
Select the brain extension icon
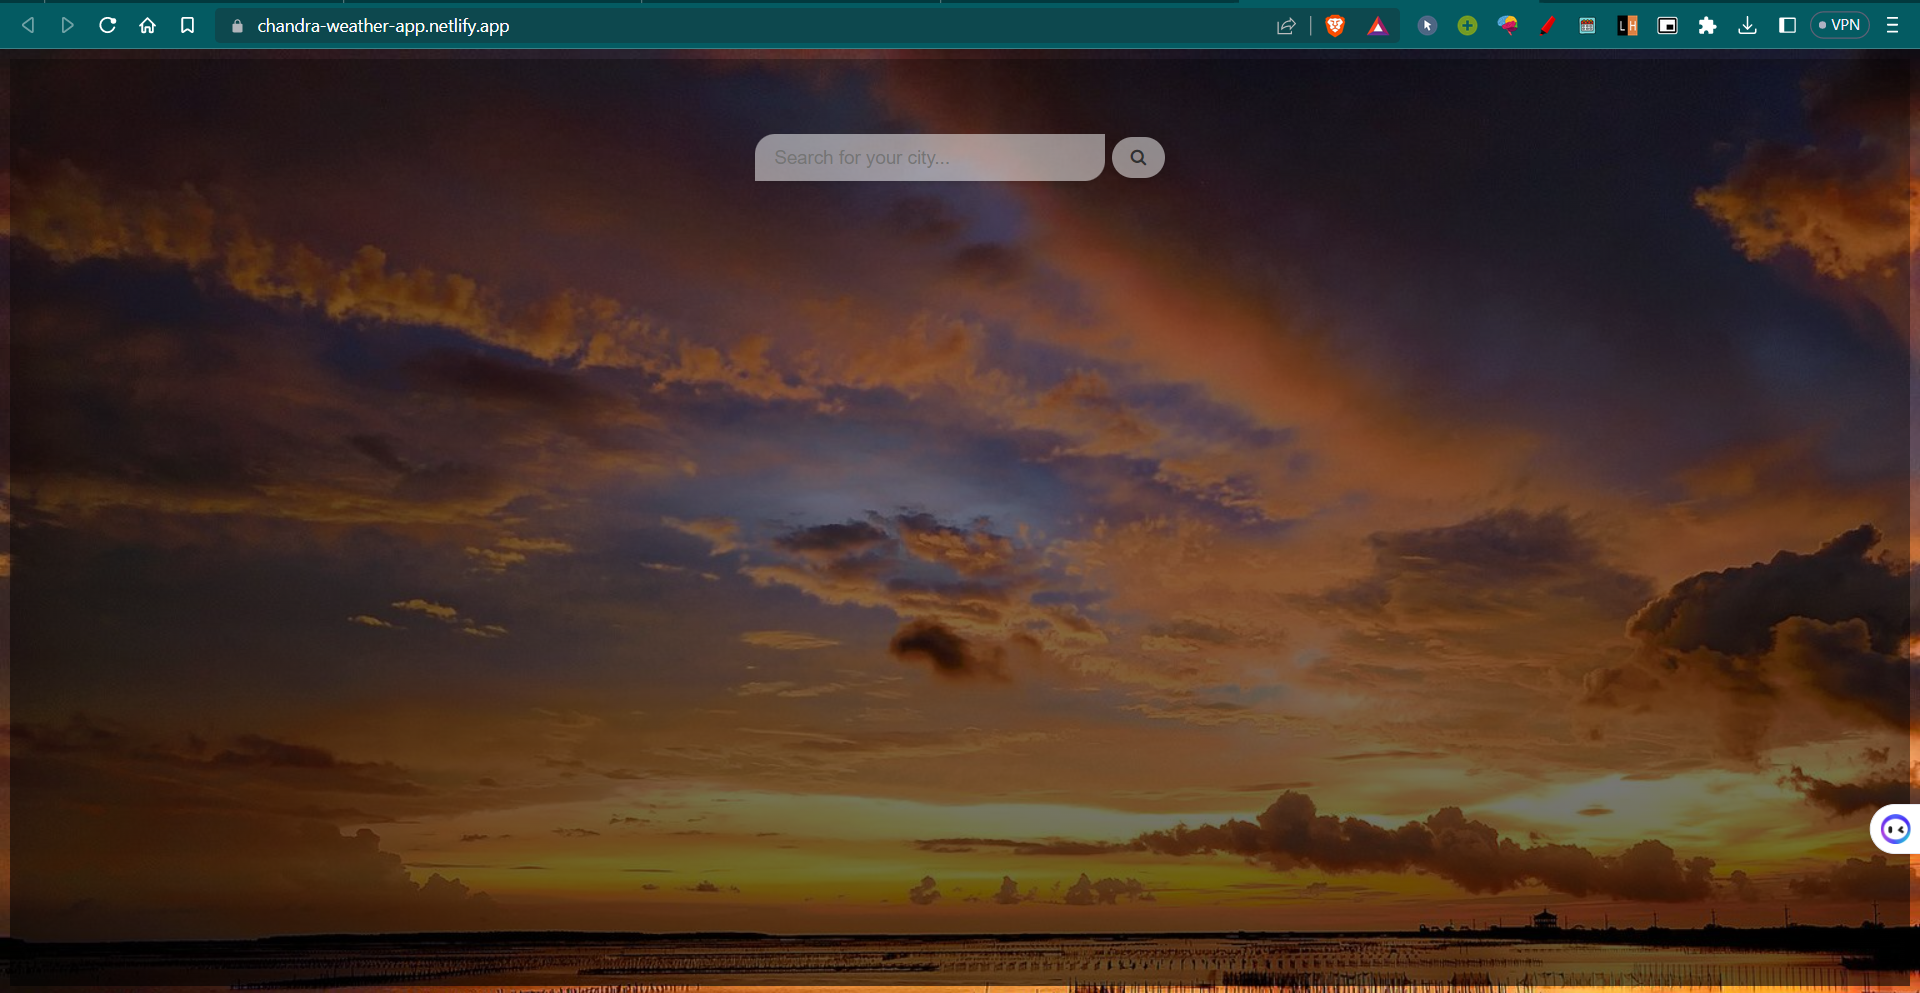(x=1507, y=25)
